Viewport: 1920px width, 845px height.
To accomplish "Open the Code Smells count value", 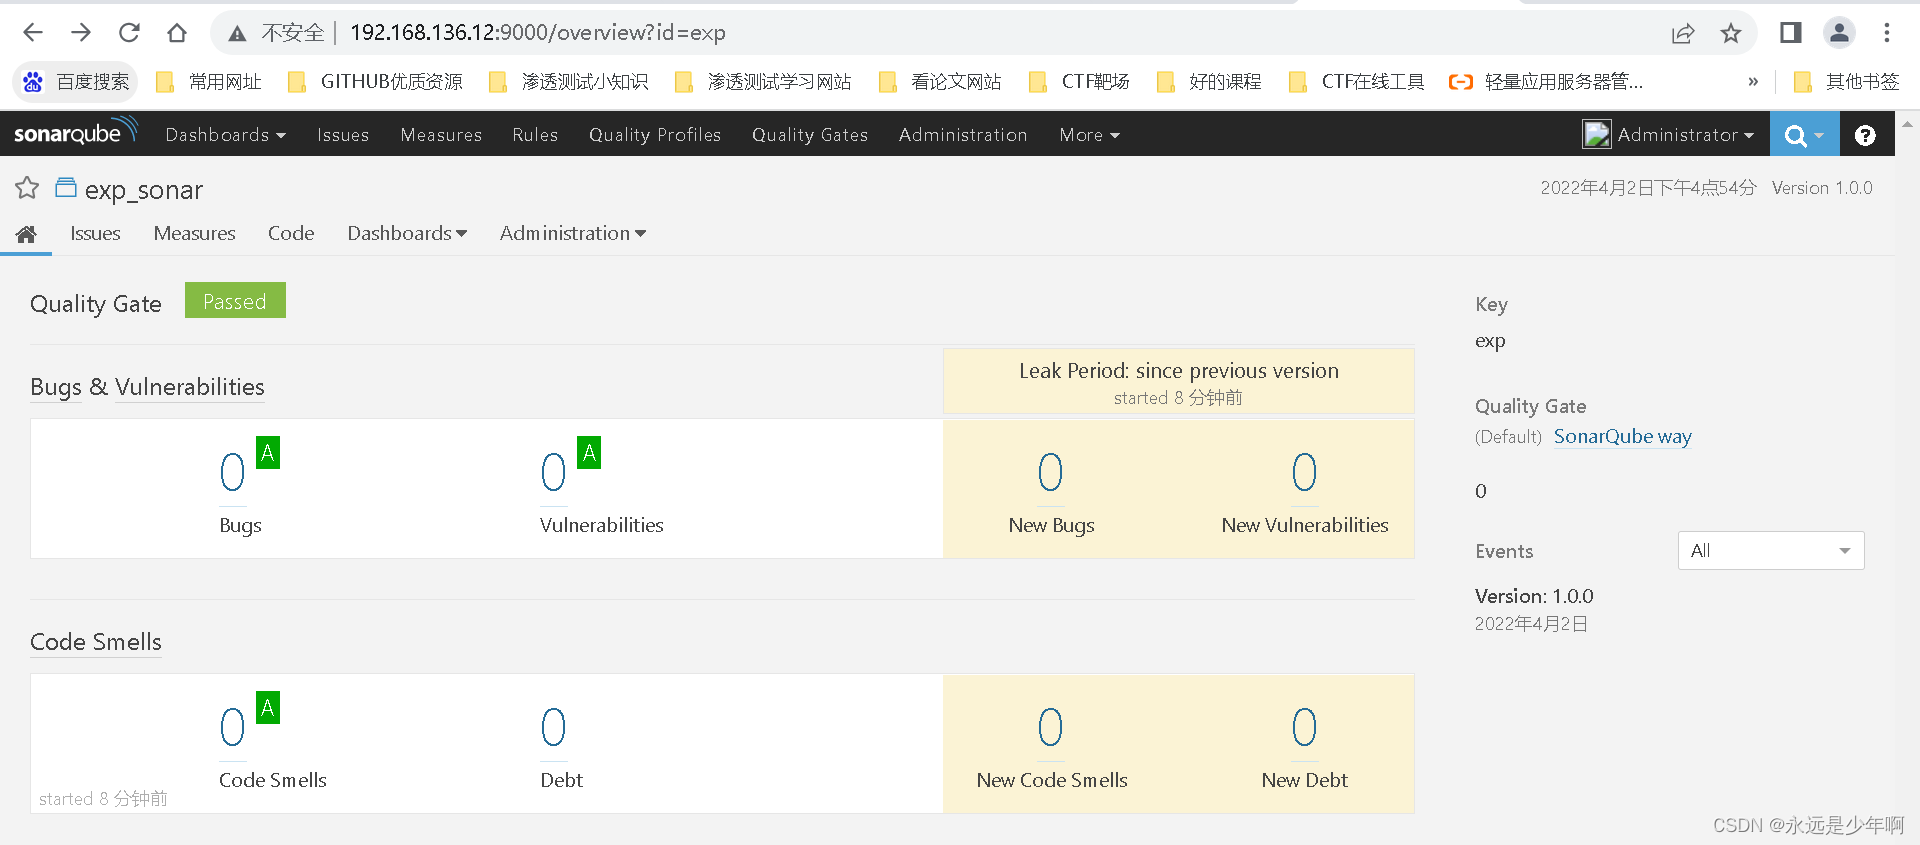I will pyautogui.click(x=232, y=727).
